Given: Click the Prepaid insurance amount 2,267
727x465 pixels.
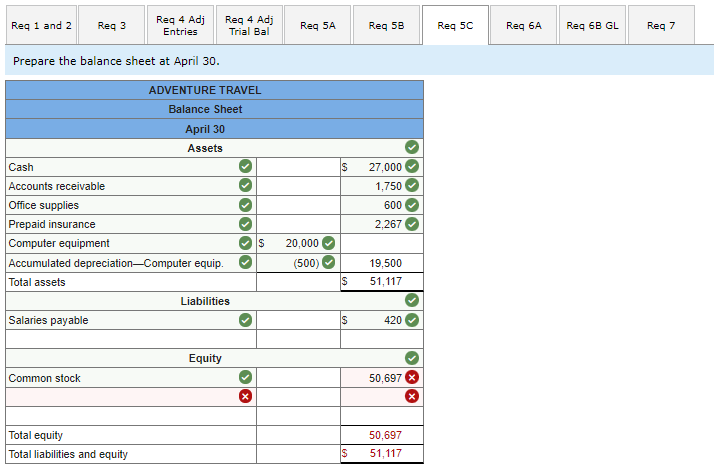Looking at the screenshot, I should pyautogui.click(x=382, y=224).
